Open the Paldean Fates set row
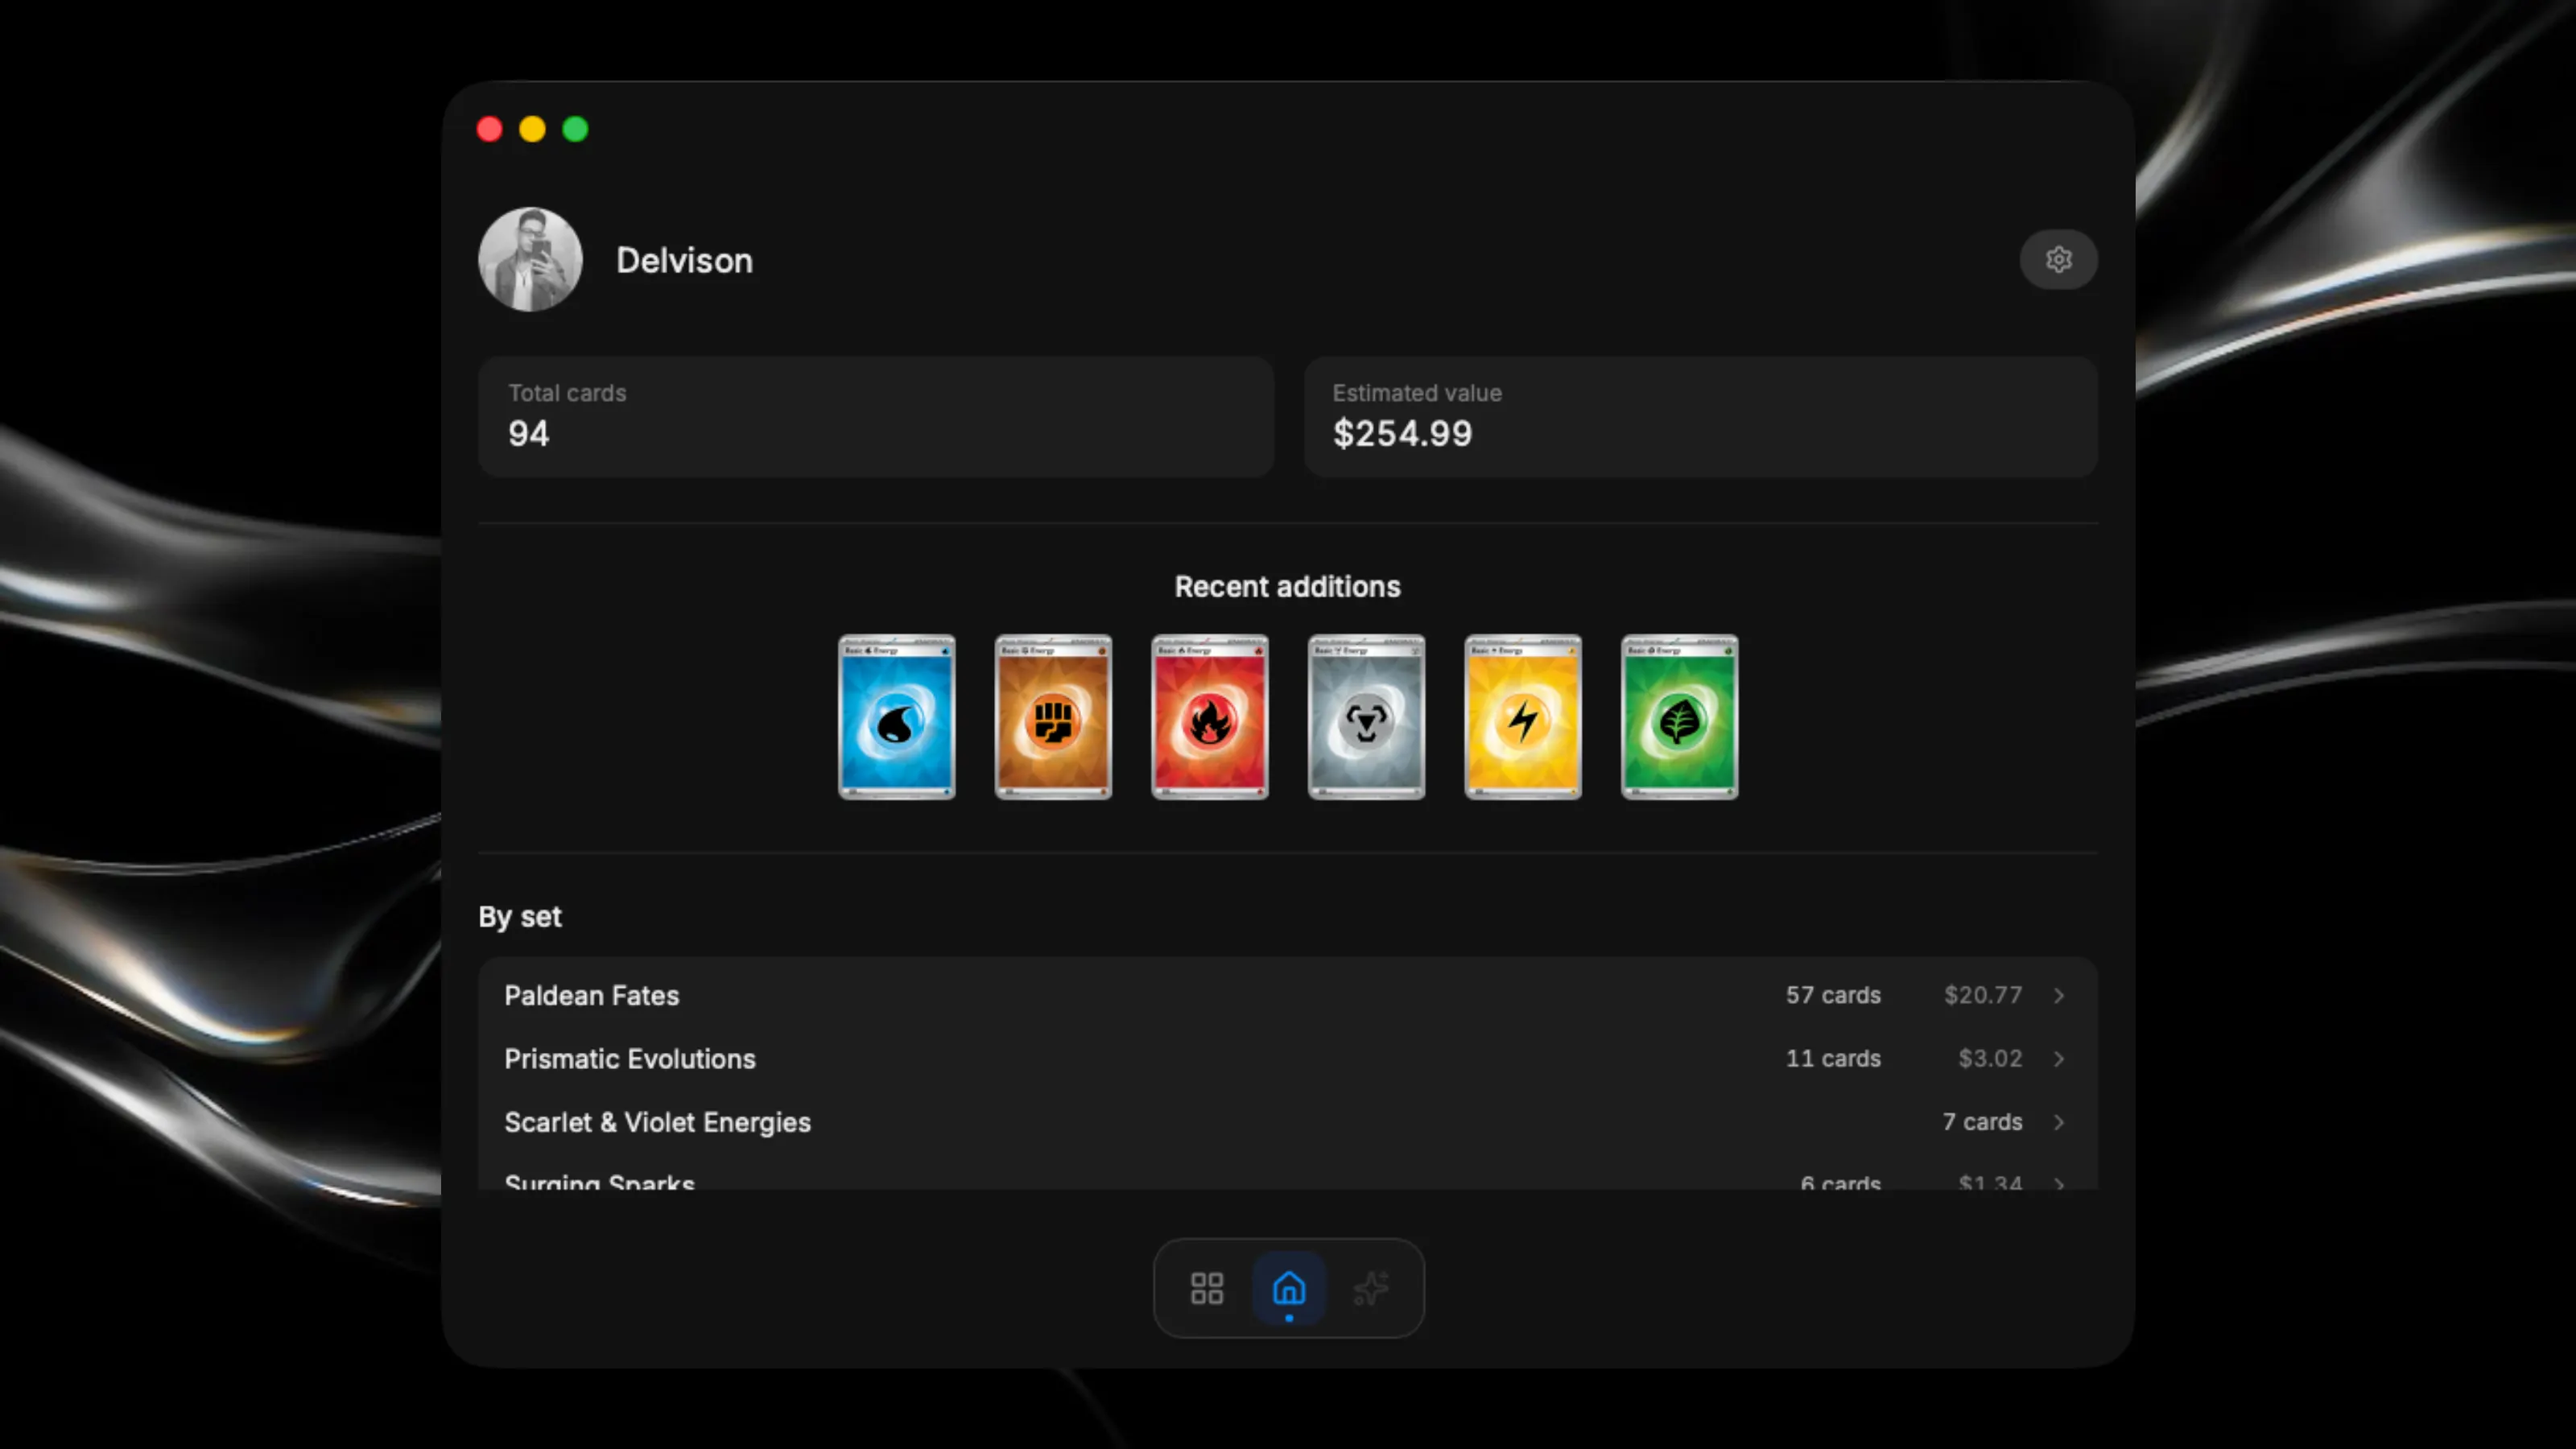The width and height of the screenshot is (2576, 1449). click(x=1287, y=995)
